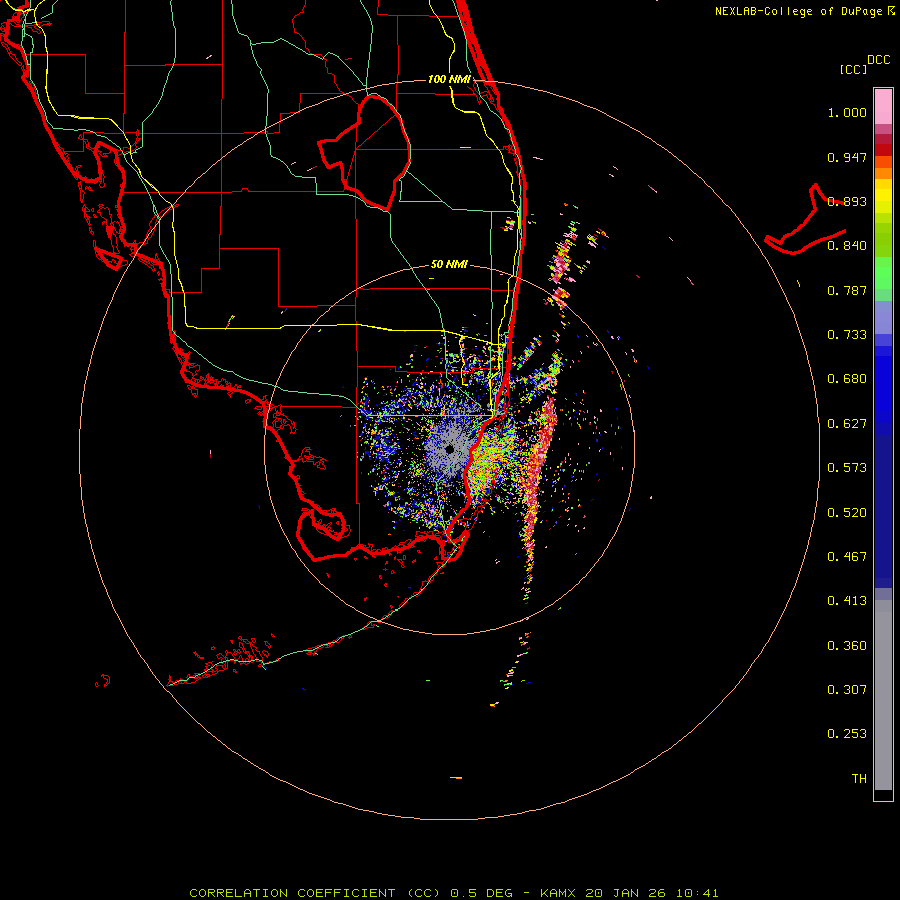This screenshot has width=900, height=900.
Task: Click the 0.307 scale value
Action: click(847, 690)
